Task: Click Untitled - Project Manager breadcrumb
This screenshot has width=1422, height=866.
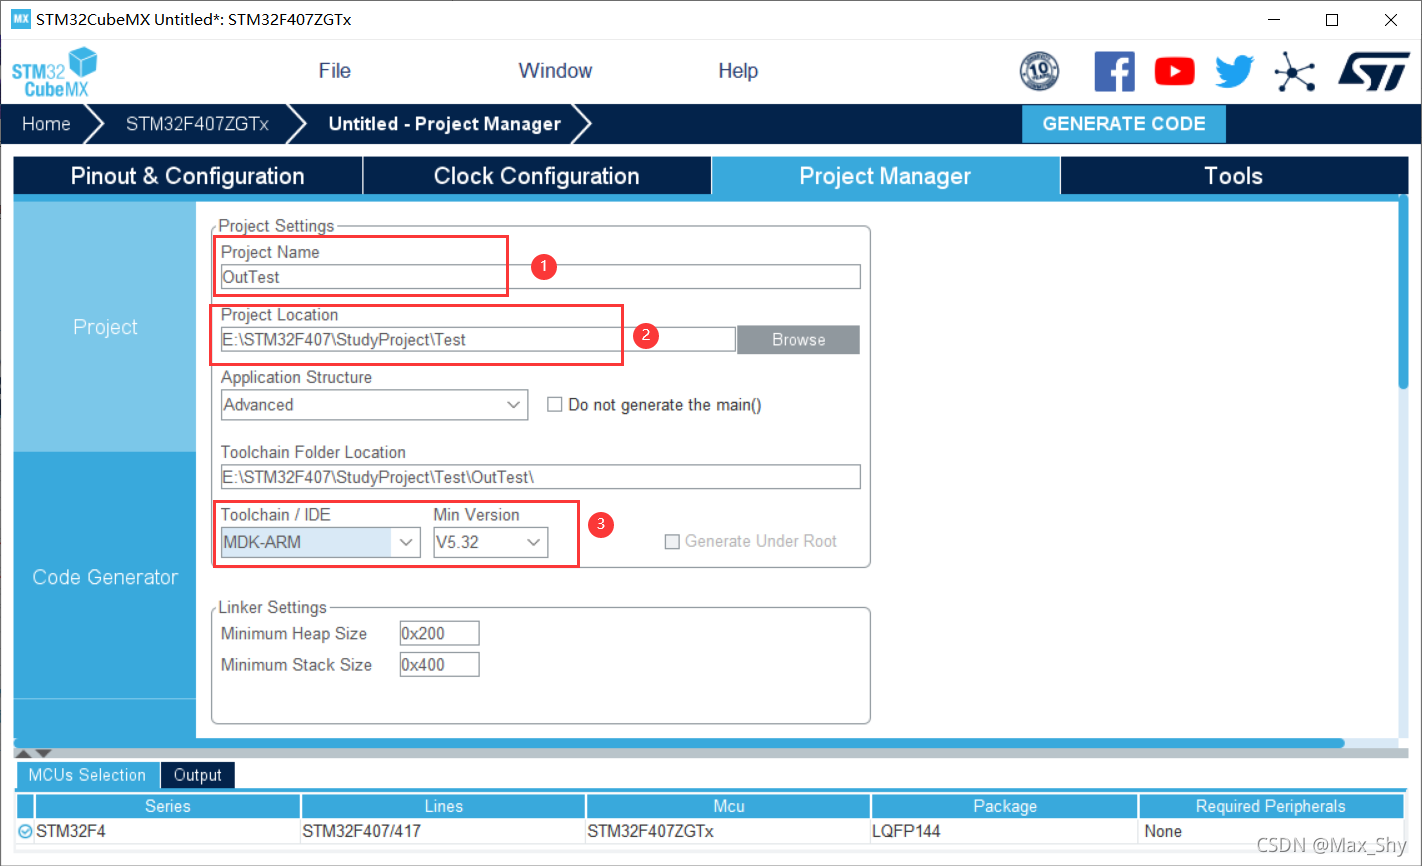Action: tap(445, 124)
